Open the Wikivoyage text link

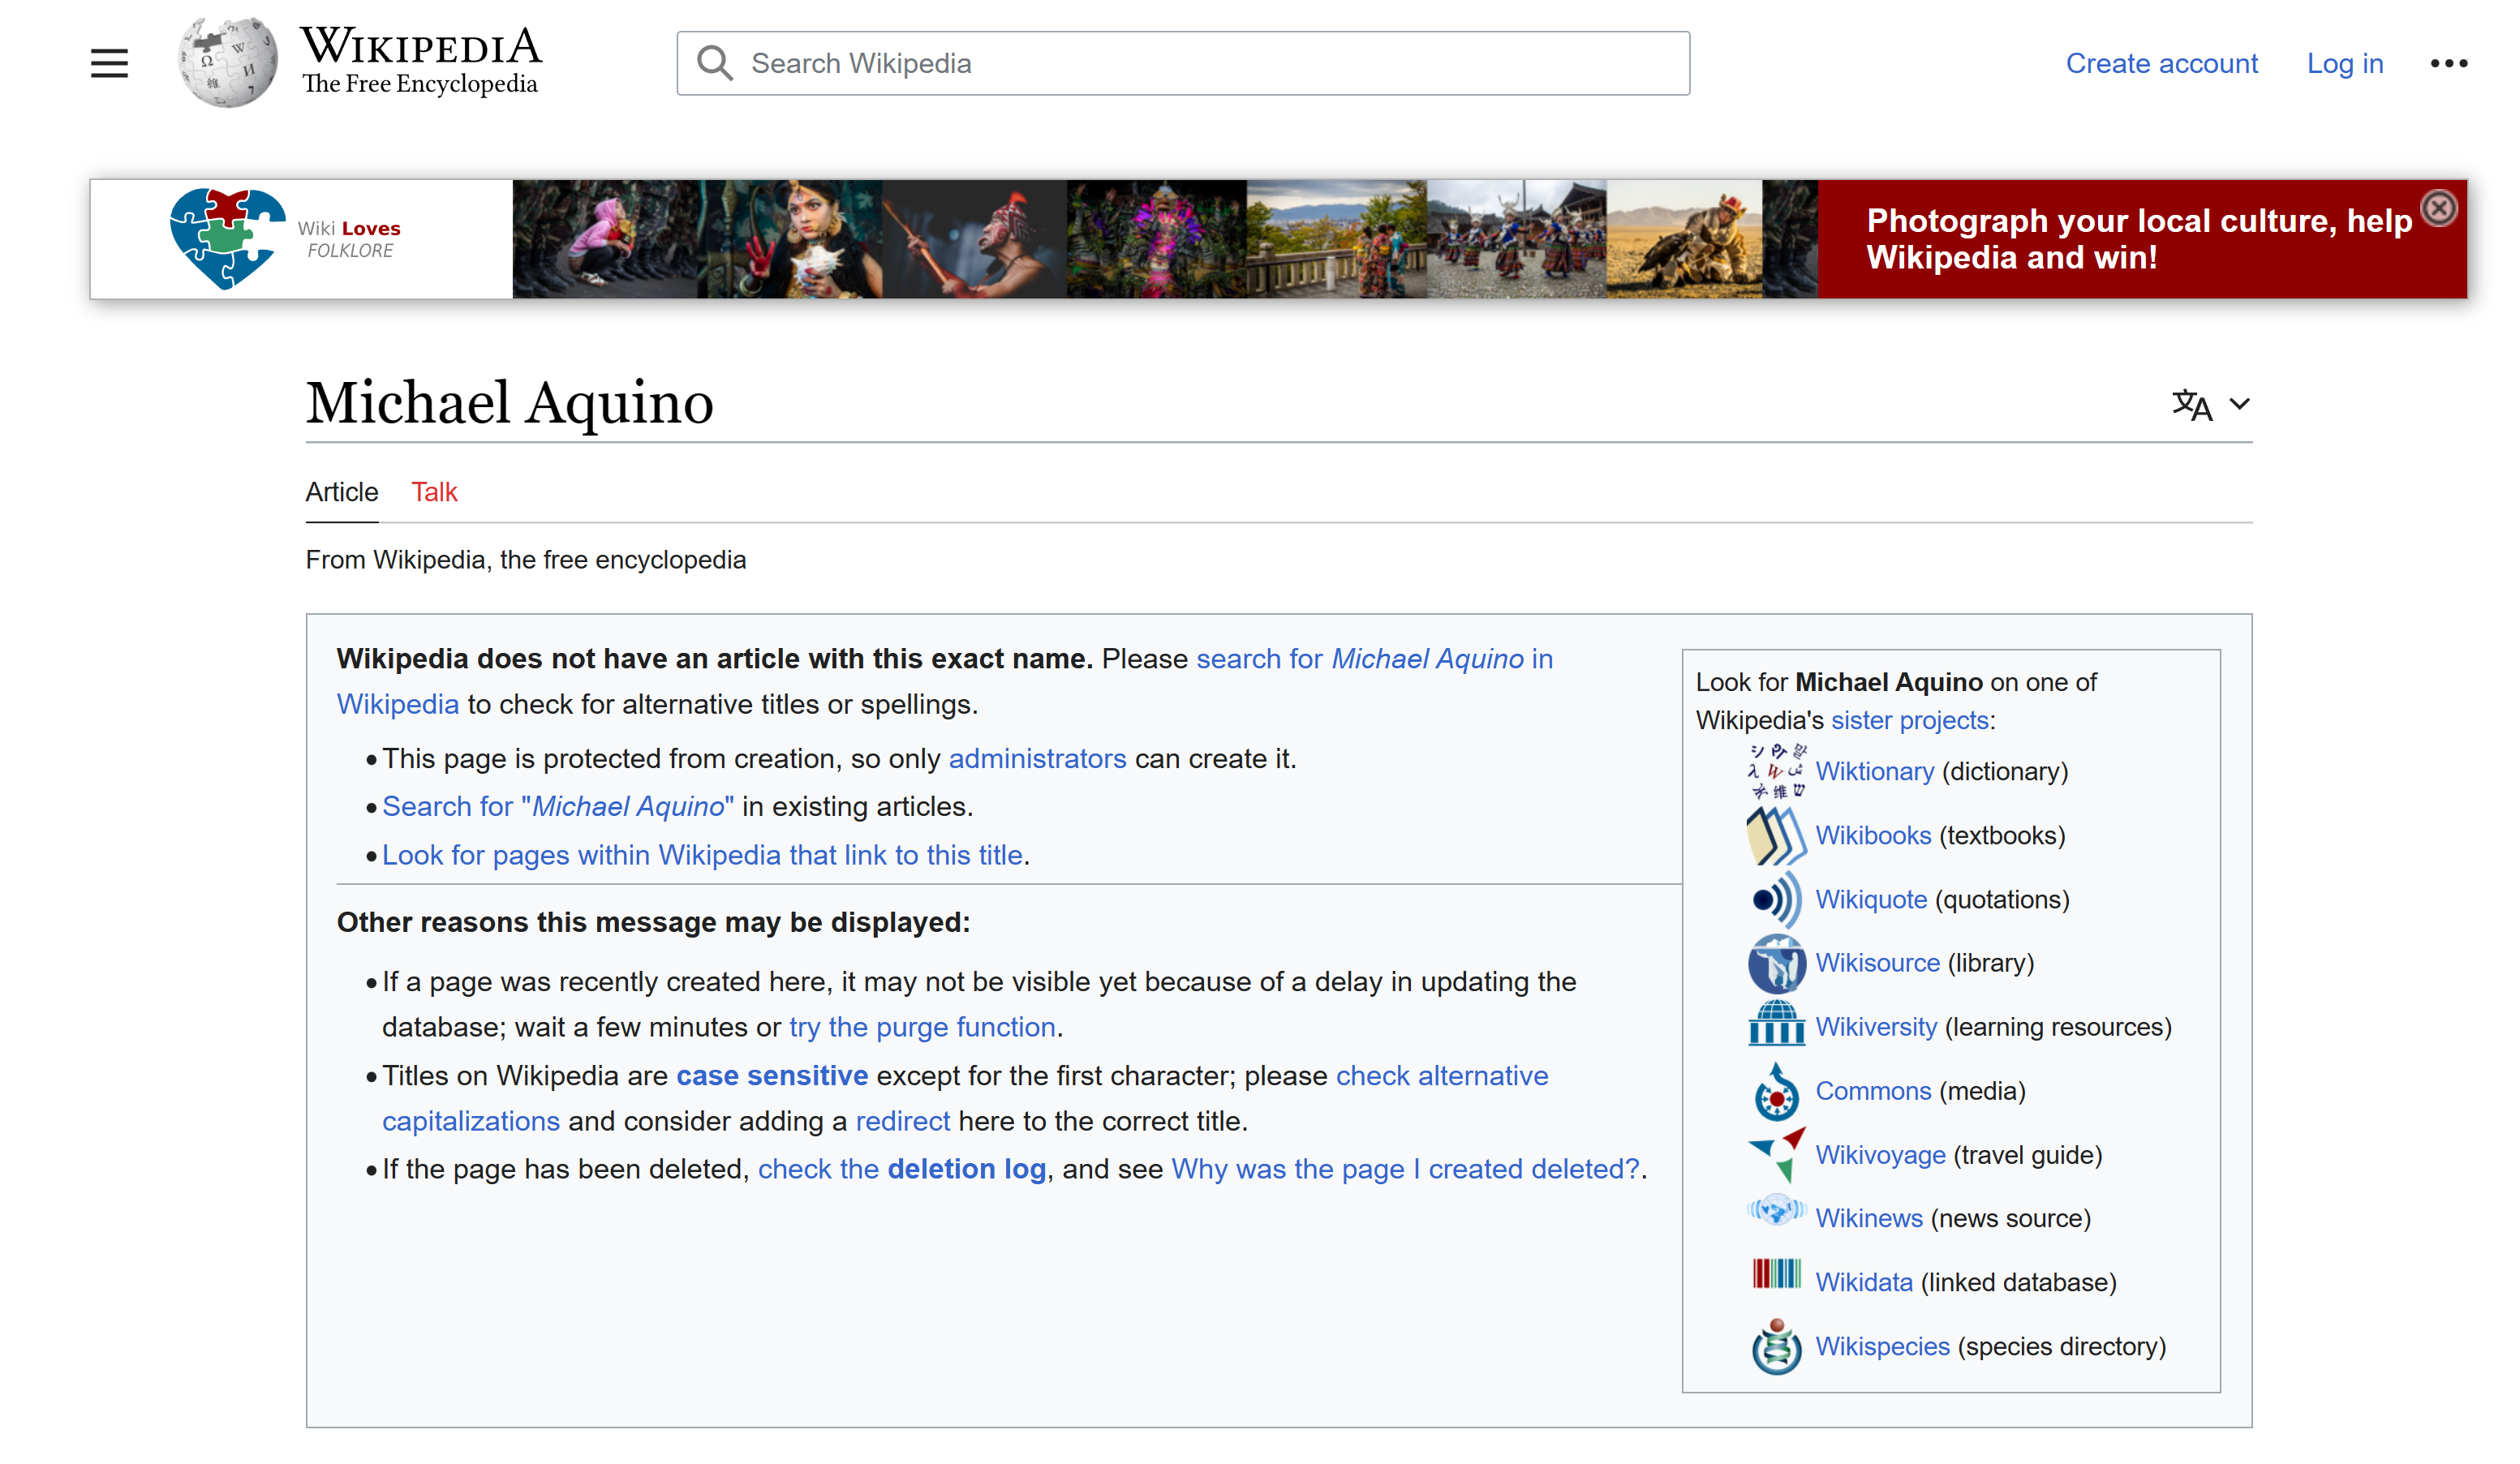pos(1880,1155)
